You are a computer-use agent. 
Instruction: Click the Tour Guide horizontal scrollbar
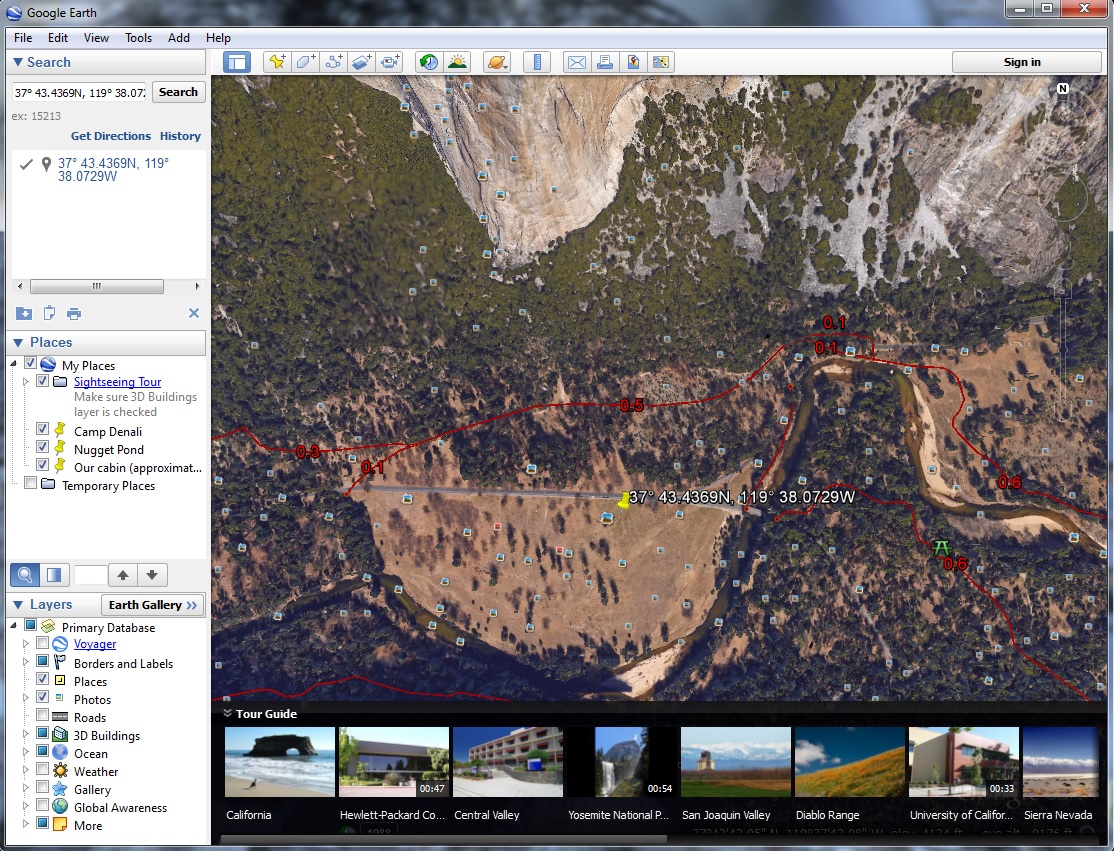(444, 840)
